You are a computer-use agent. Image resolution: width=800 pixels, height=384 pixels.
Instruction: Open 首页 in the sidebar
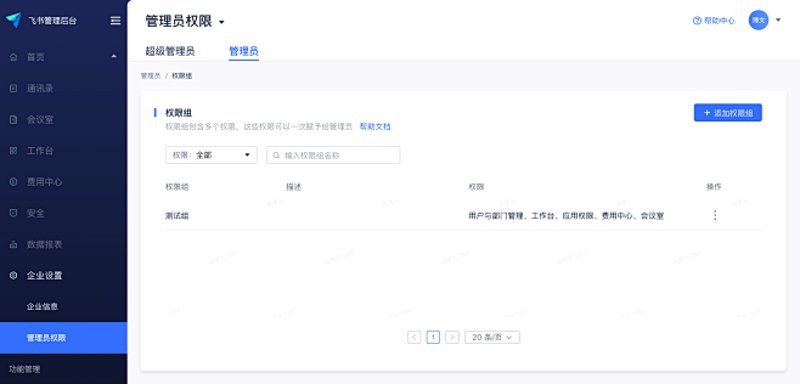(36, 57)
